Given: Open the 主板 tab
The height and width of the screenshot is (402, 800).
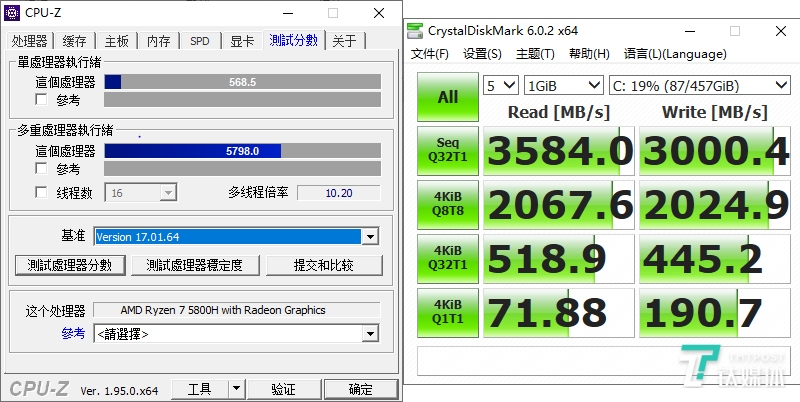Looking at the screenshot, I should coord(117,41).
